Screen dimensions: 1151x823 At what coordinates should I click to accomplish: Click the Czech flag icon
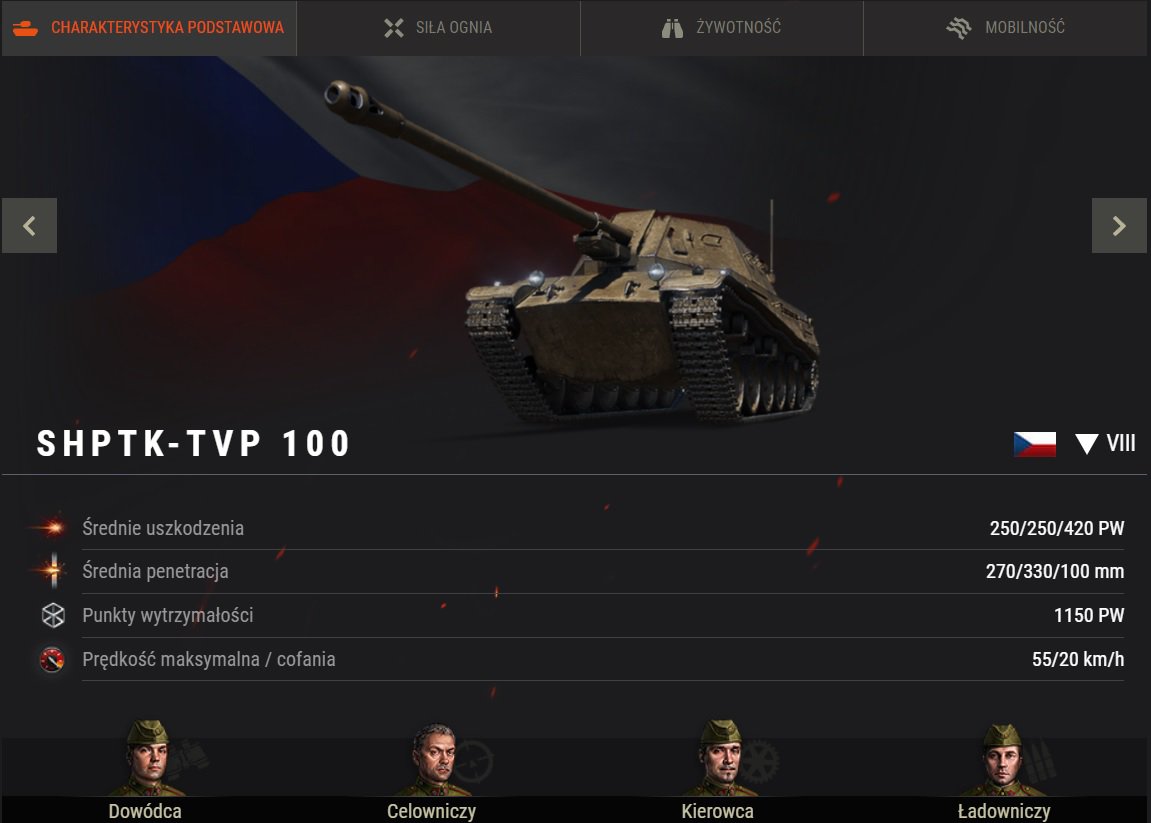tap(1035, 444)
